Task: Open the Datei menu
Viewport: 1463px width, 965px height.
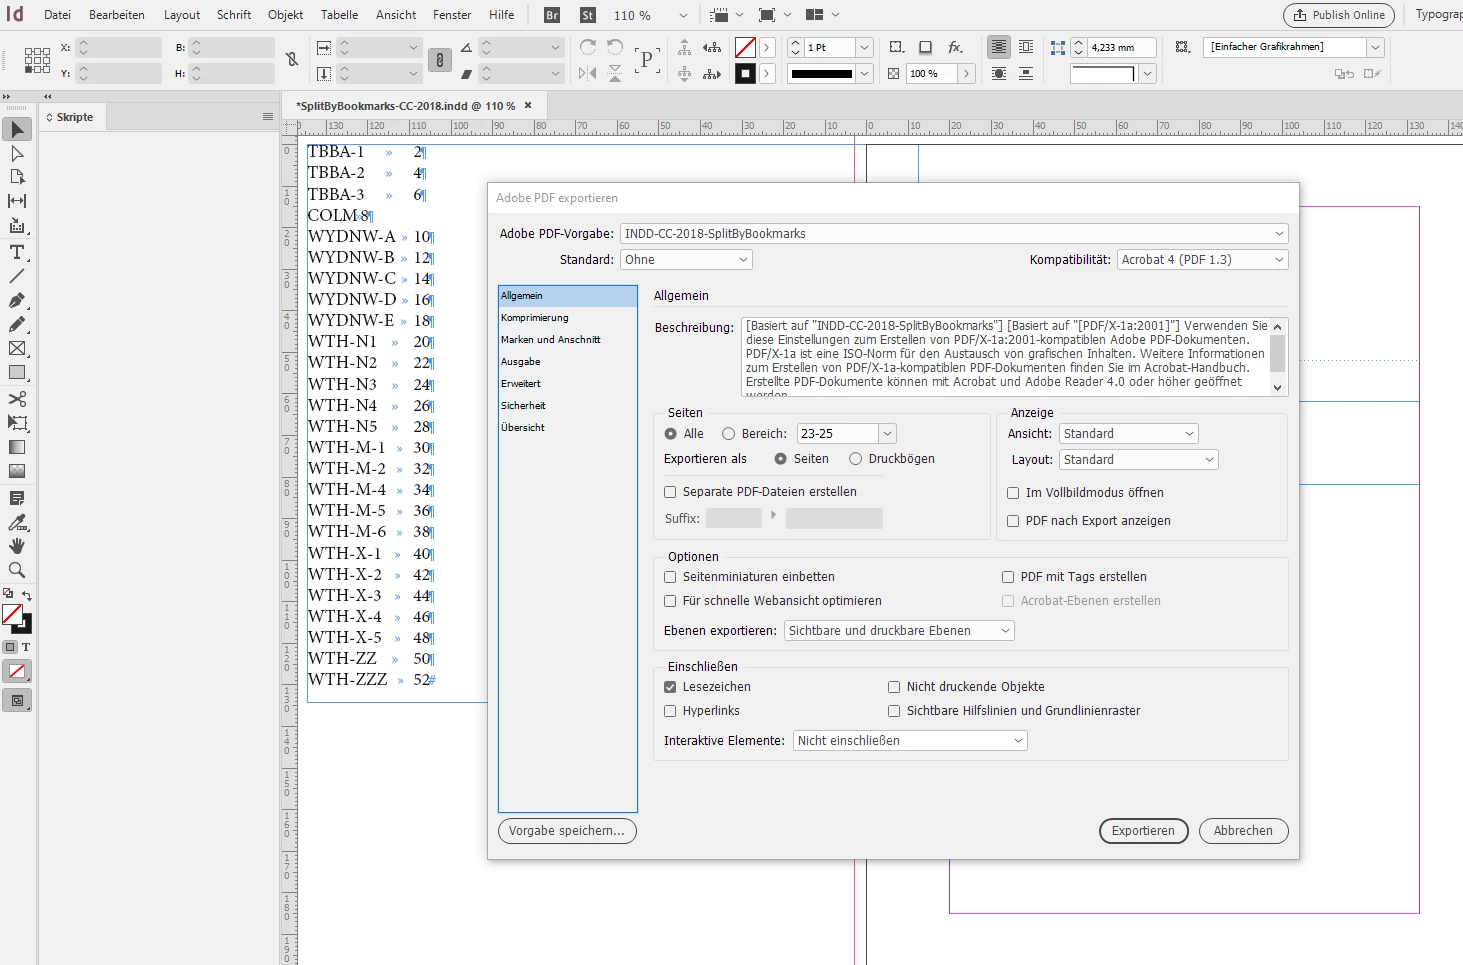Action: (x=57, y=15)
